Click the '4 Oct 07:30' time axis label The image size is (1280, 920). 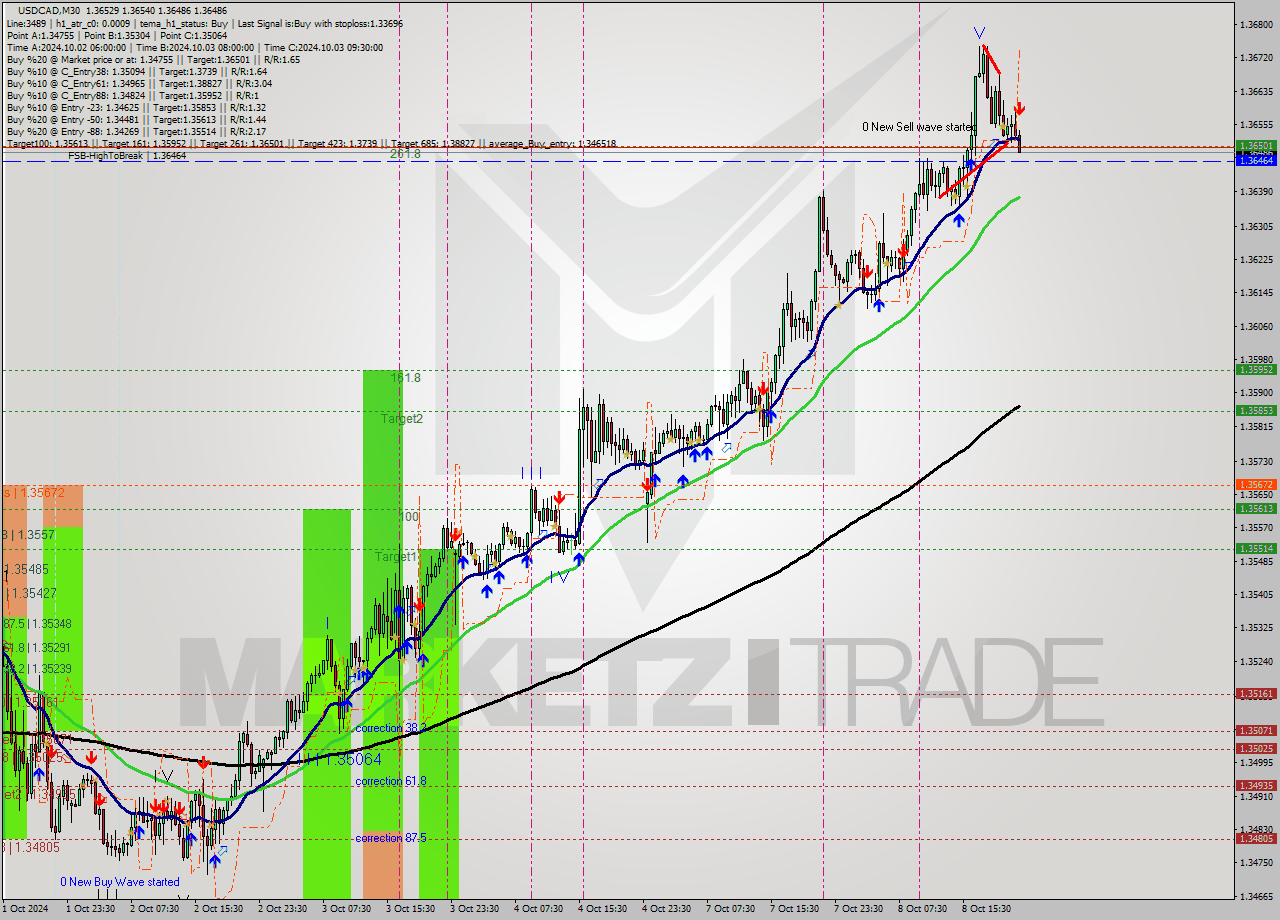(x=538, y=909)
